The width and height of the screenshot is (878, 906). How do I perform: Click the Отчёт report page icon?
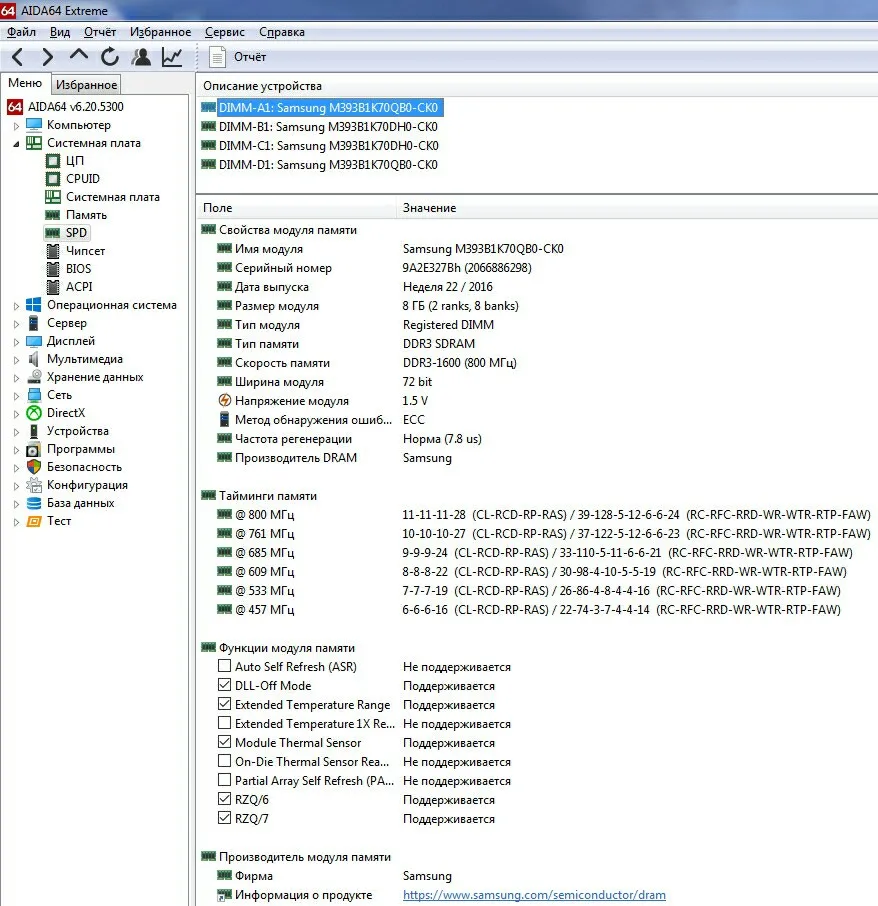[x=217, y=57]
